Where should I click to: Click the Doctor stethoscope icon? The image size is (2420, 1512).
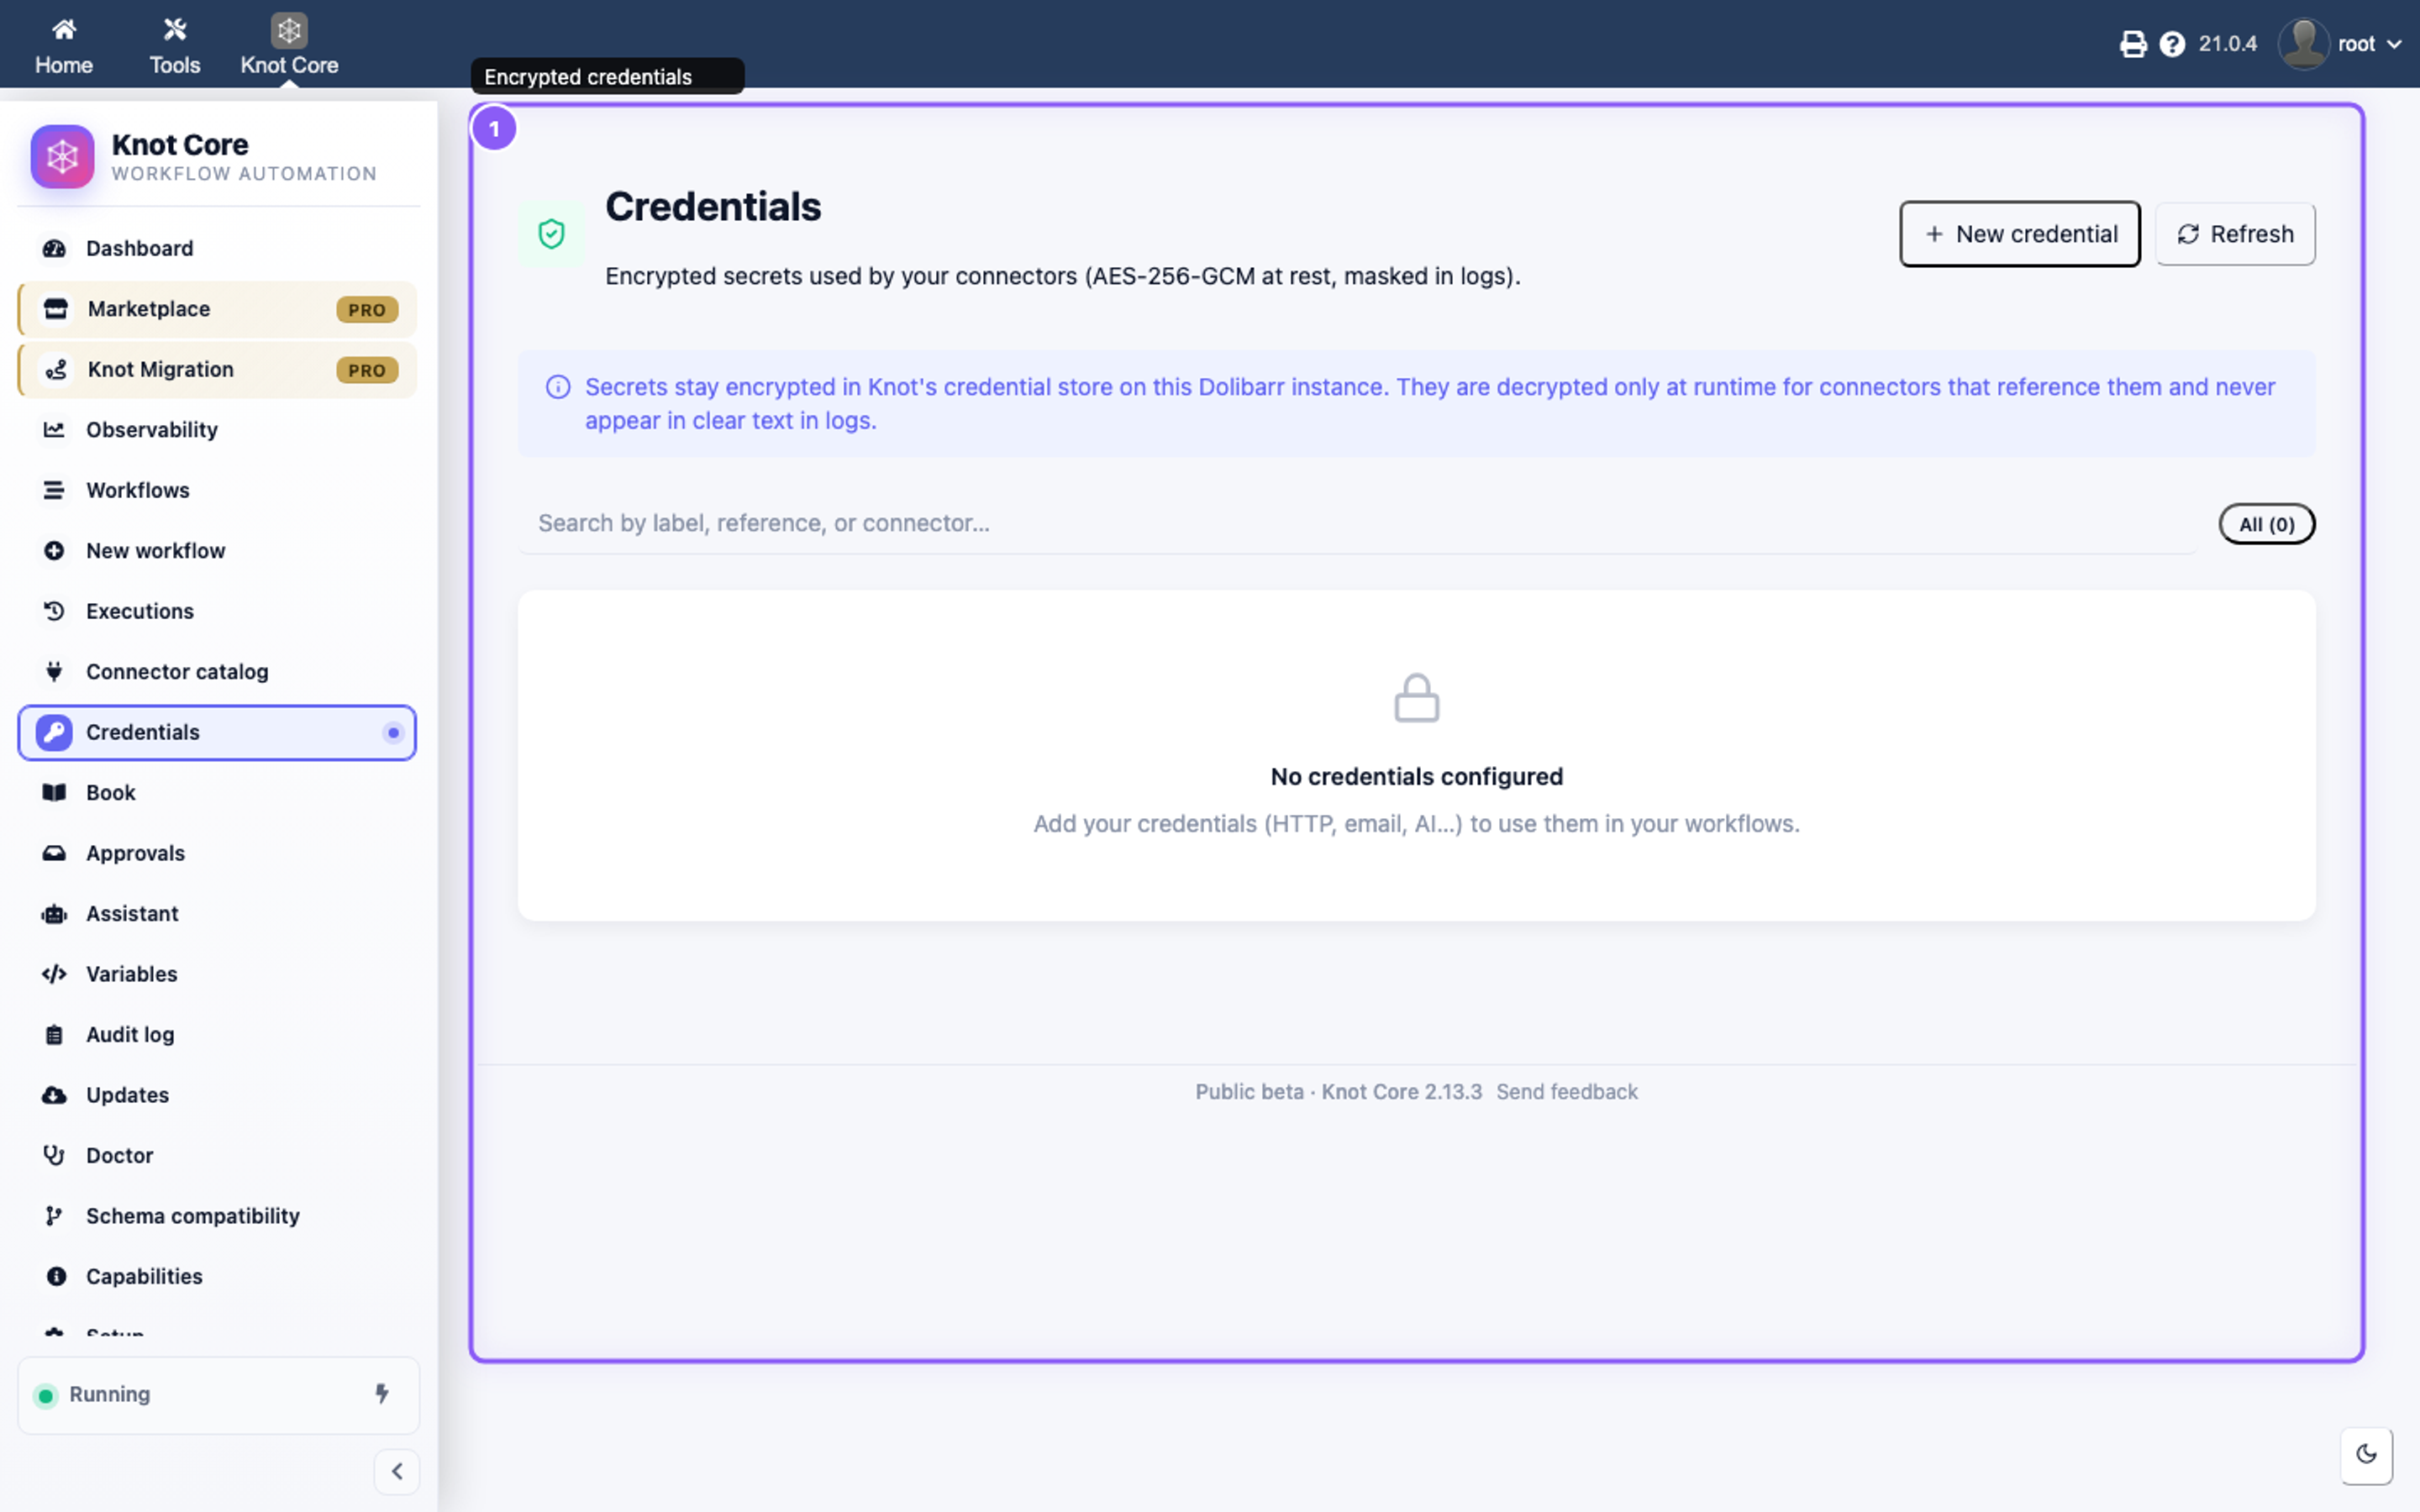click(x=54, y=1156)
